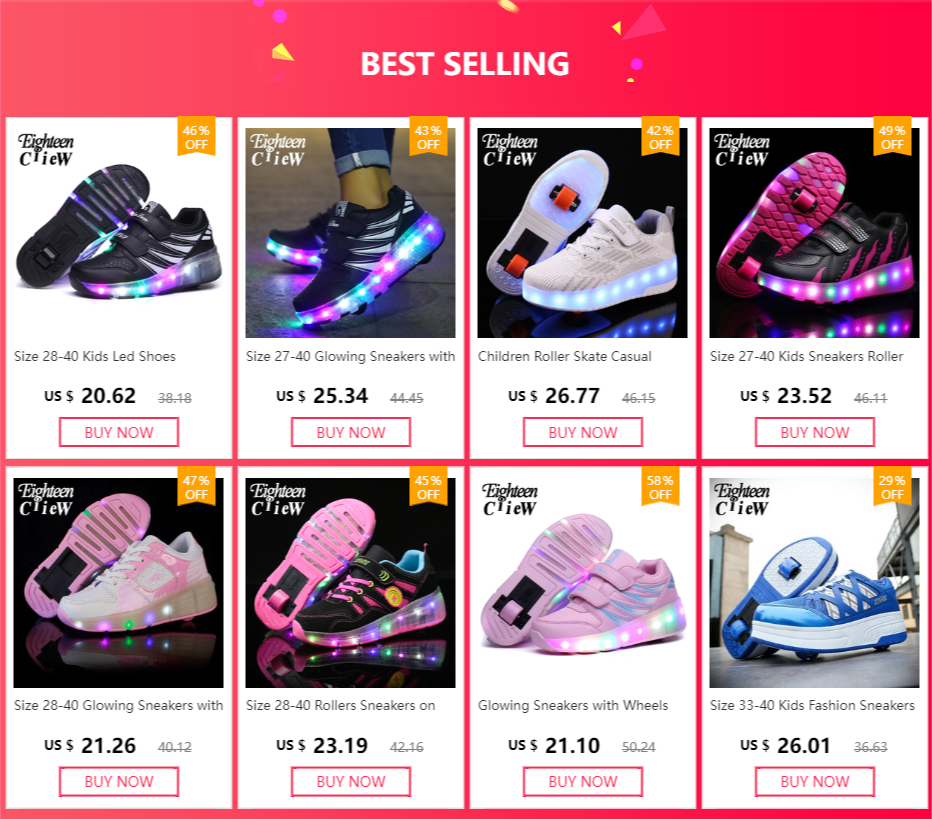Image resolution: width=932 pixels, height=819 pixels.
Task: Click the 29% OFF badge on blue sneakers
Action: (892, 487)
